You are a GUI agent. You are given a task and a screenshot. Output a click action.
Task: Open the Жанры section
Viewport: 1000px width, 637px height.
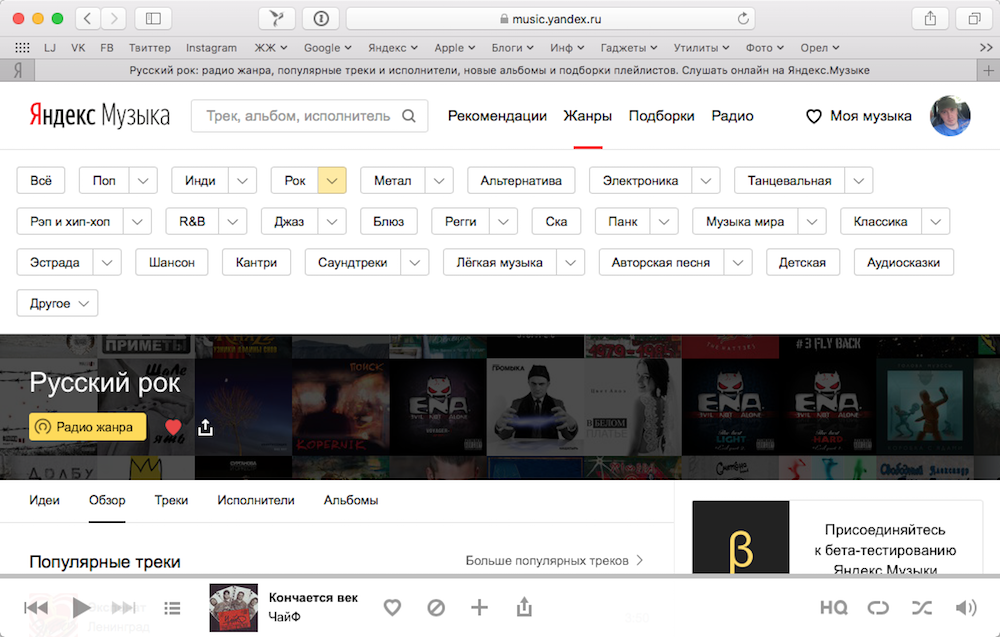pyautogui.click(x=587, y=116)
